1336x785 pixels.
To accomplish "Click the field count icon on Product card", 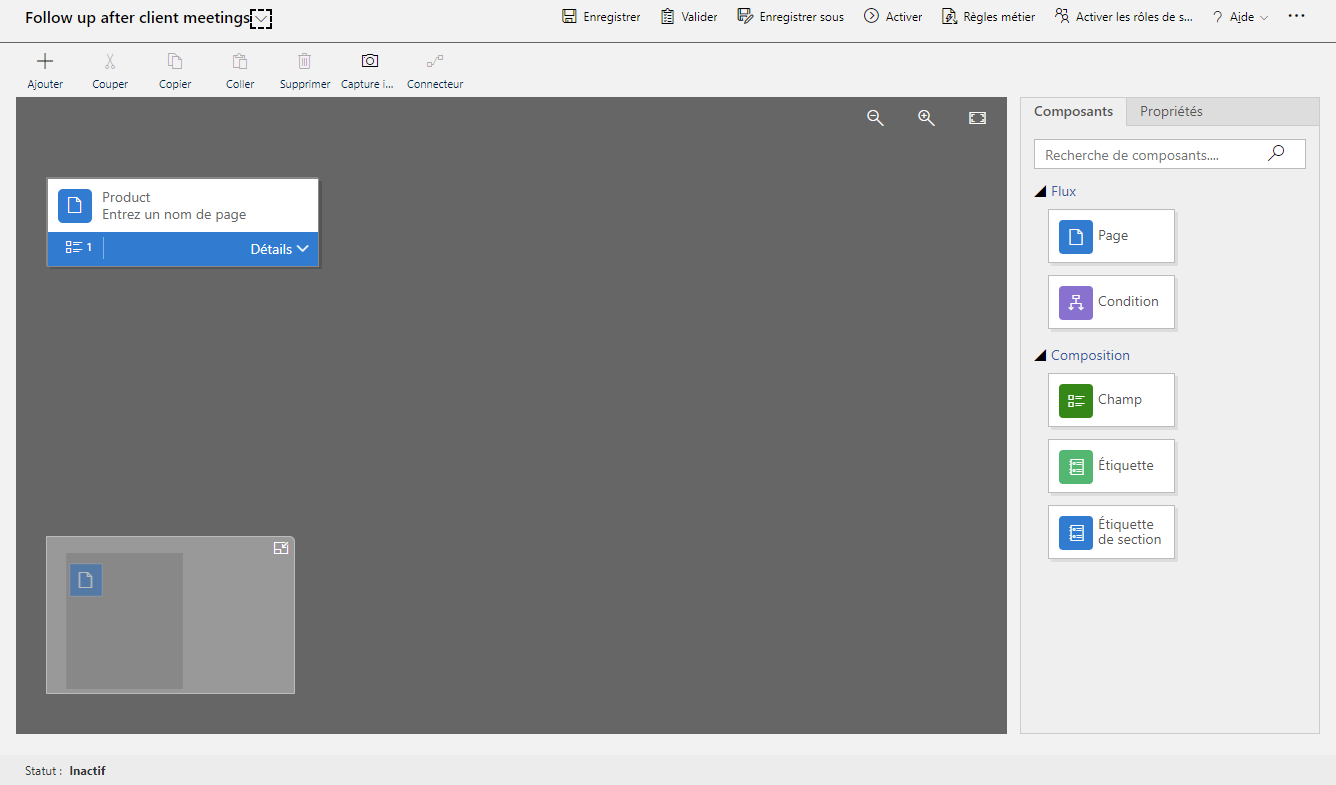I will (74, 247).
